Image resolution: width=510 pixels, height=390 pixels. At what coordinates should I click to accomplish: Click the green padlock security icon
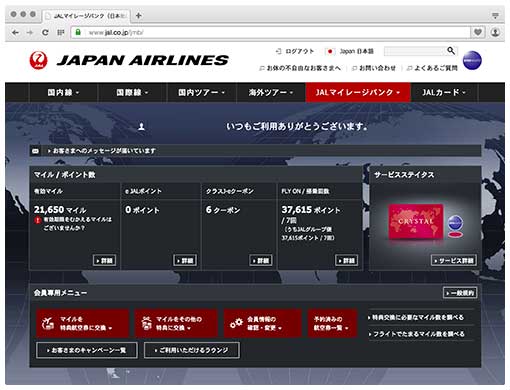click(x=78, y=32)
